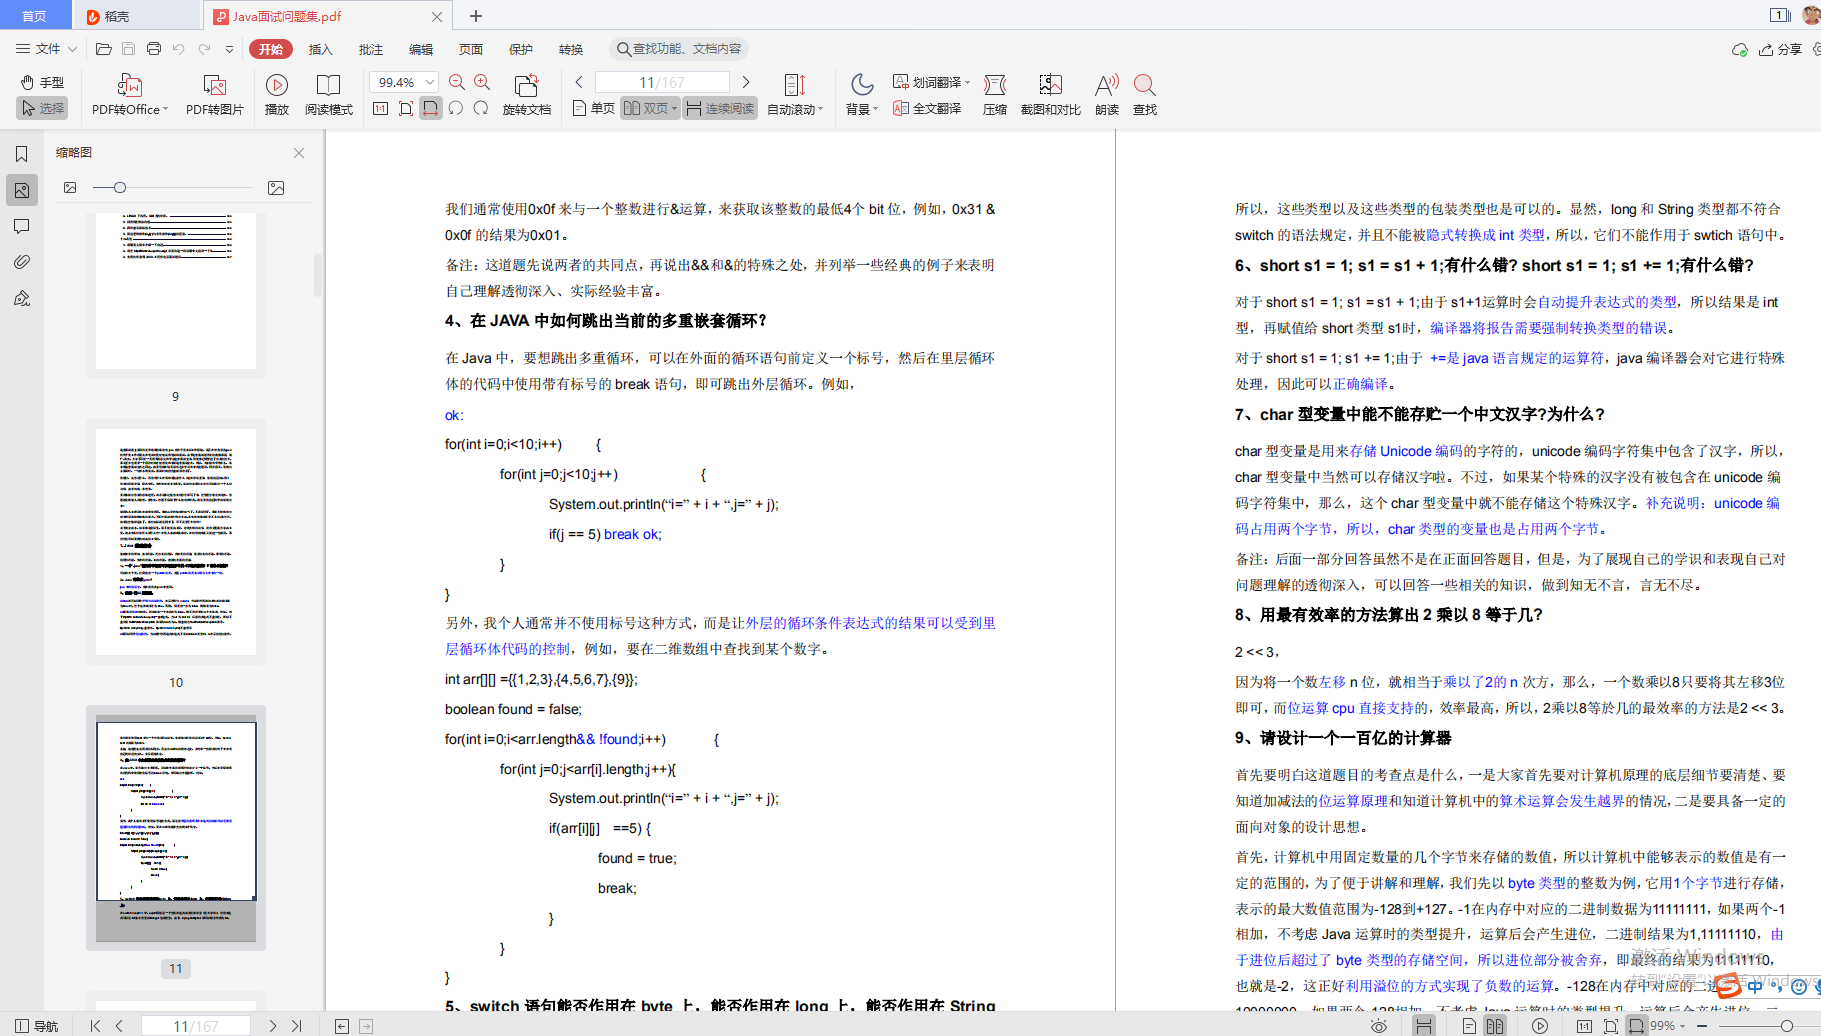
Task: Switch to the 开始 ribbon tab
Action: 271,49
